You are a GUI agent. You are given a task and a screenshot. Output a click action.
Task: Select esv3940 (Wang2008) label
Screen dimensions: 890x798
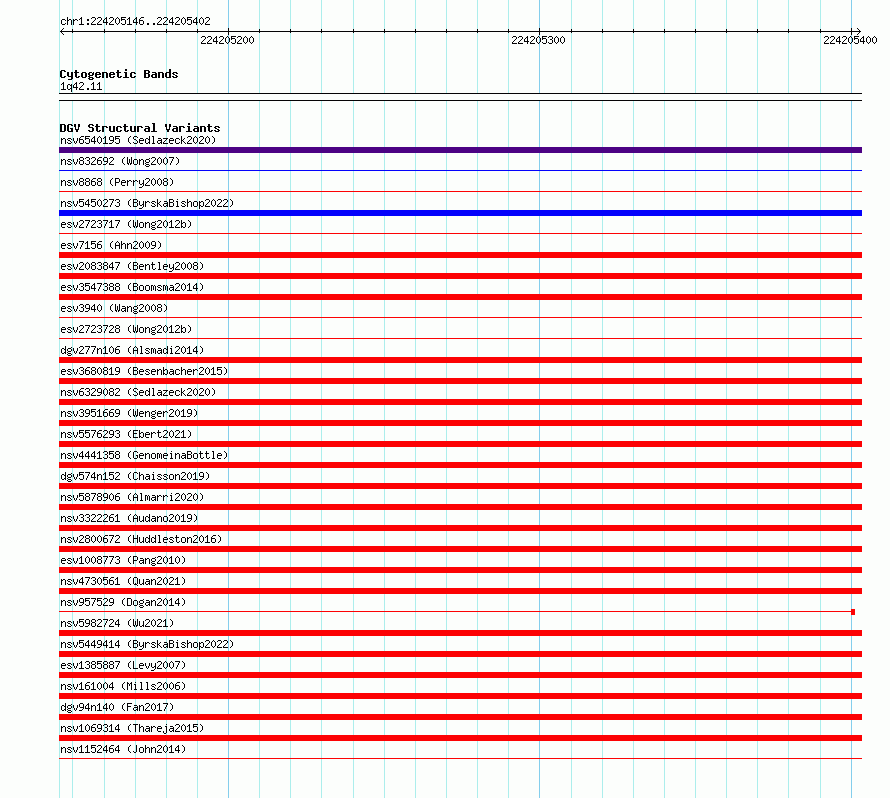tap(114, 308)
